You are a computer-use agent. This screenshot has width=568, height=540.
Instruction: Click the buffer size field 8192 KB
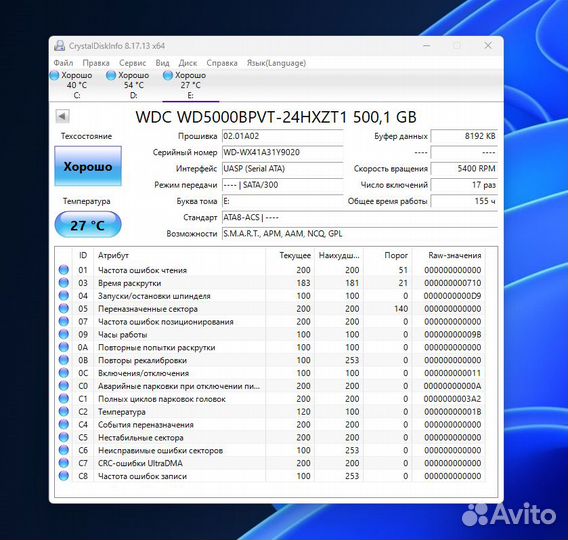pos(464,136)
